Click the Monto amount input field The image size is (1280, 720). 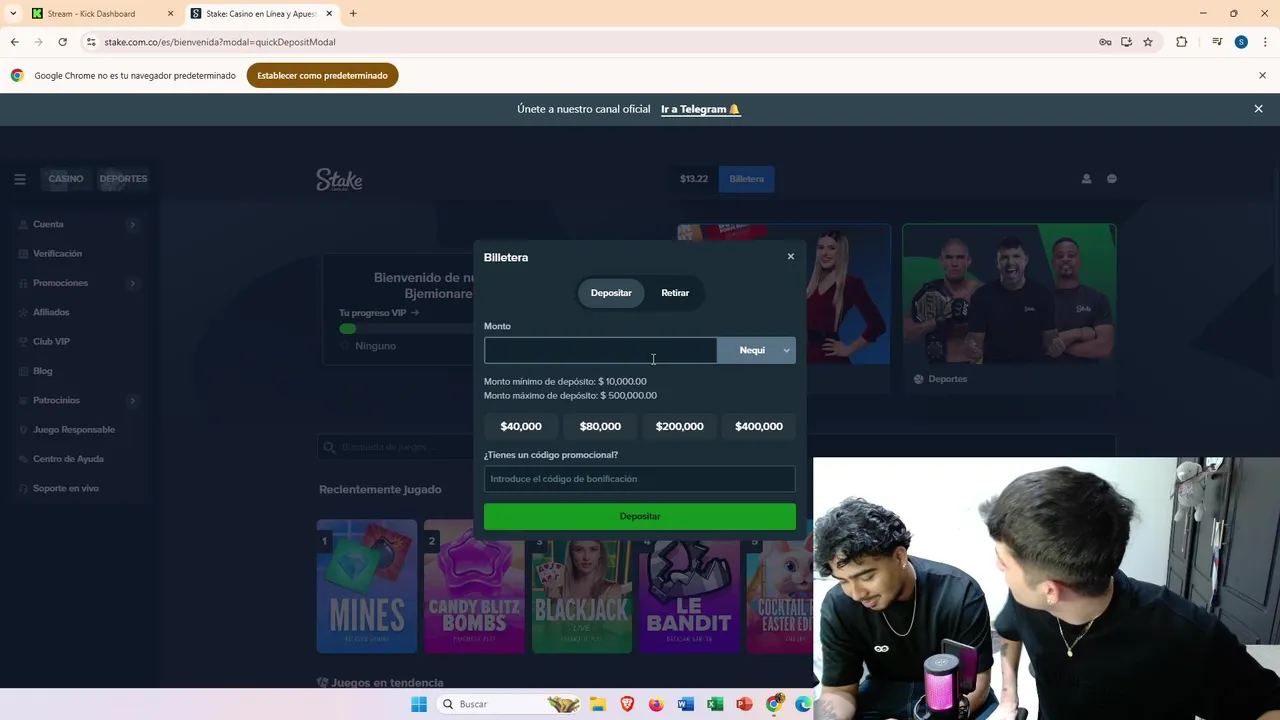coord(600,350)
